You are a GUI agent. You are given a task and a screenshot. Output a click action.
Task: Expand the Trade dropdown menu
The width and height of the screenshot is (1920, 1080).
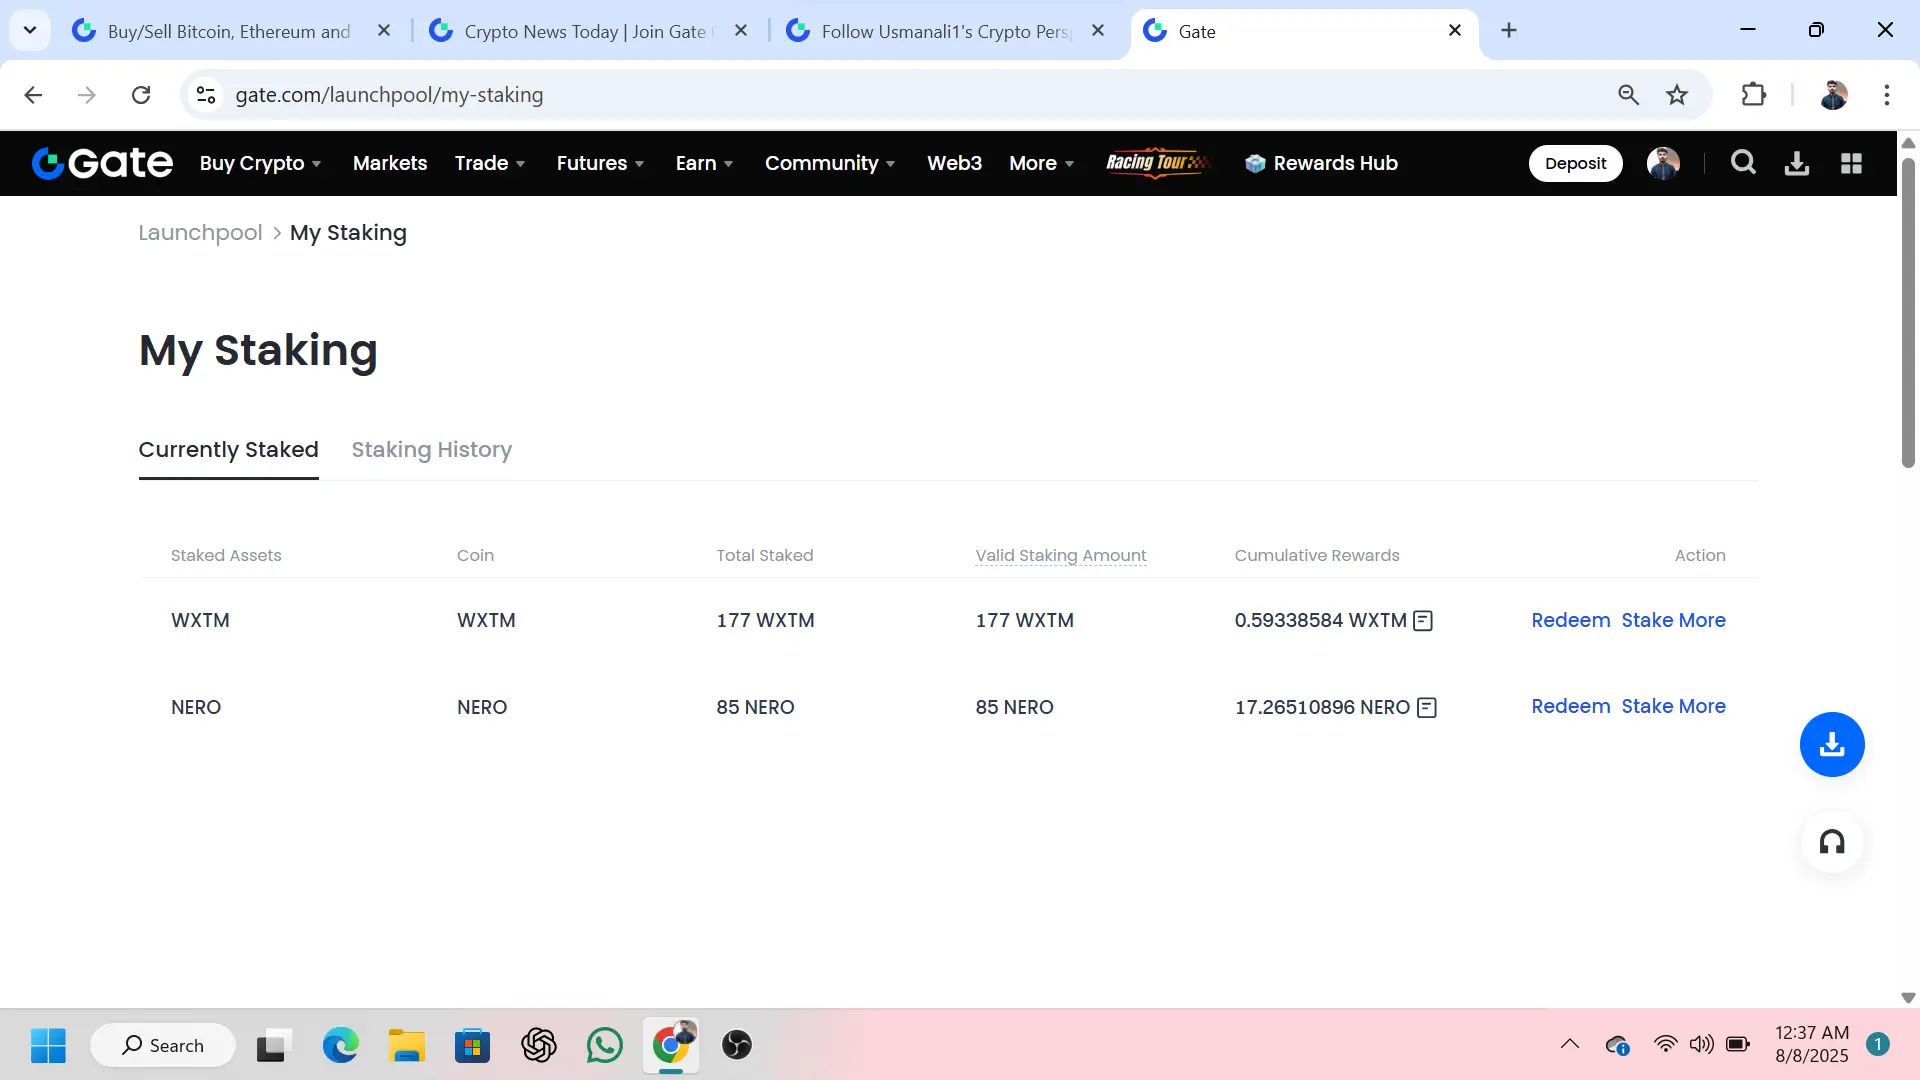pyautogui.click(x=490, y=163)
